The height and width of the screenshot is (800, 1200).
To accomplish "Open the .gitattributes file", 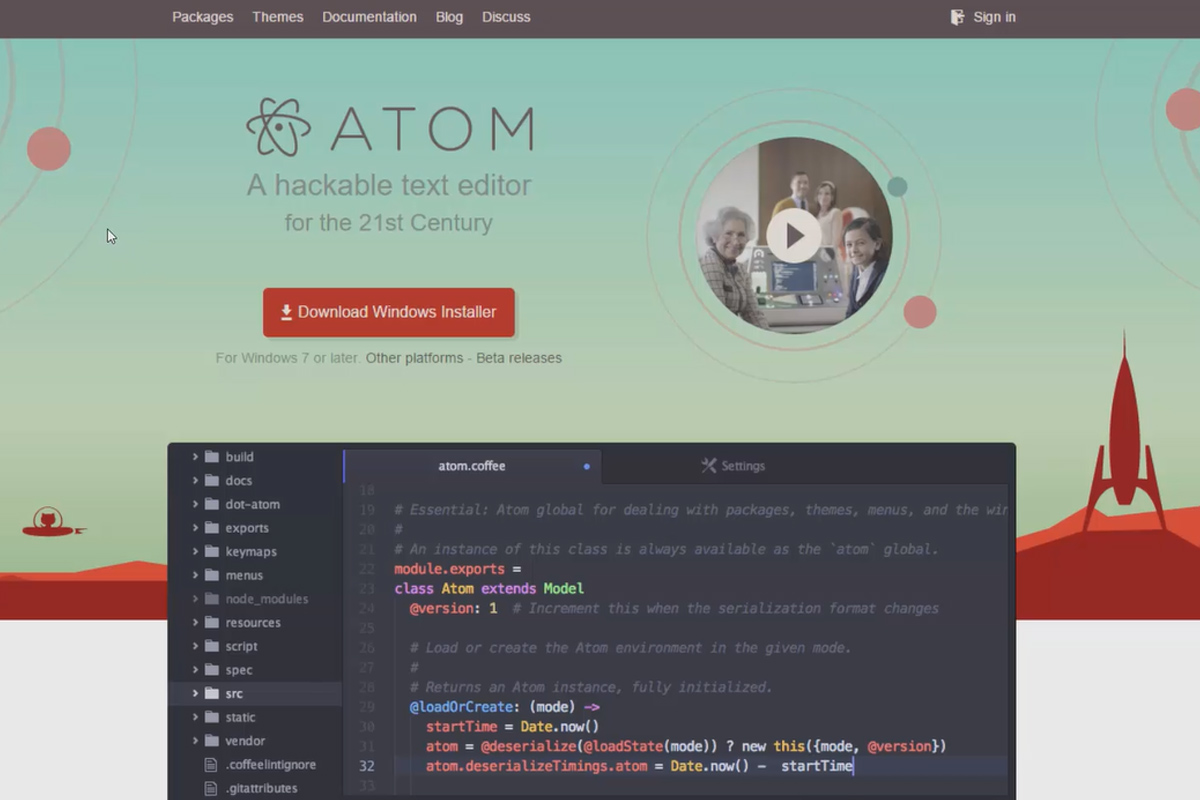I will pyautogui.click(x=261, y=788).
